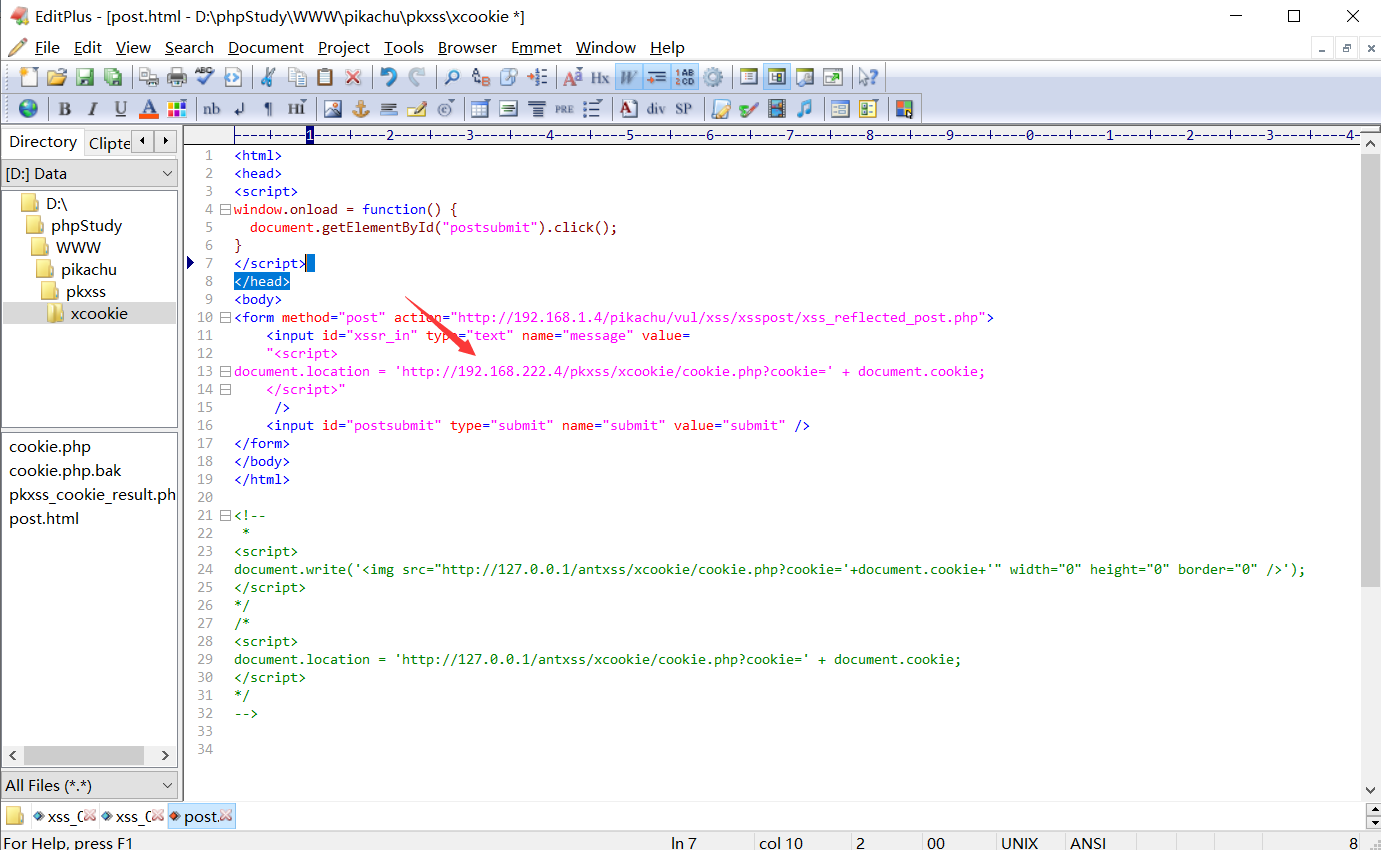
Task: Select the phpStudy folder in tree
Action: coord(86,225)
